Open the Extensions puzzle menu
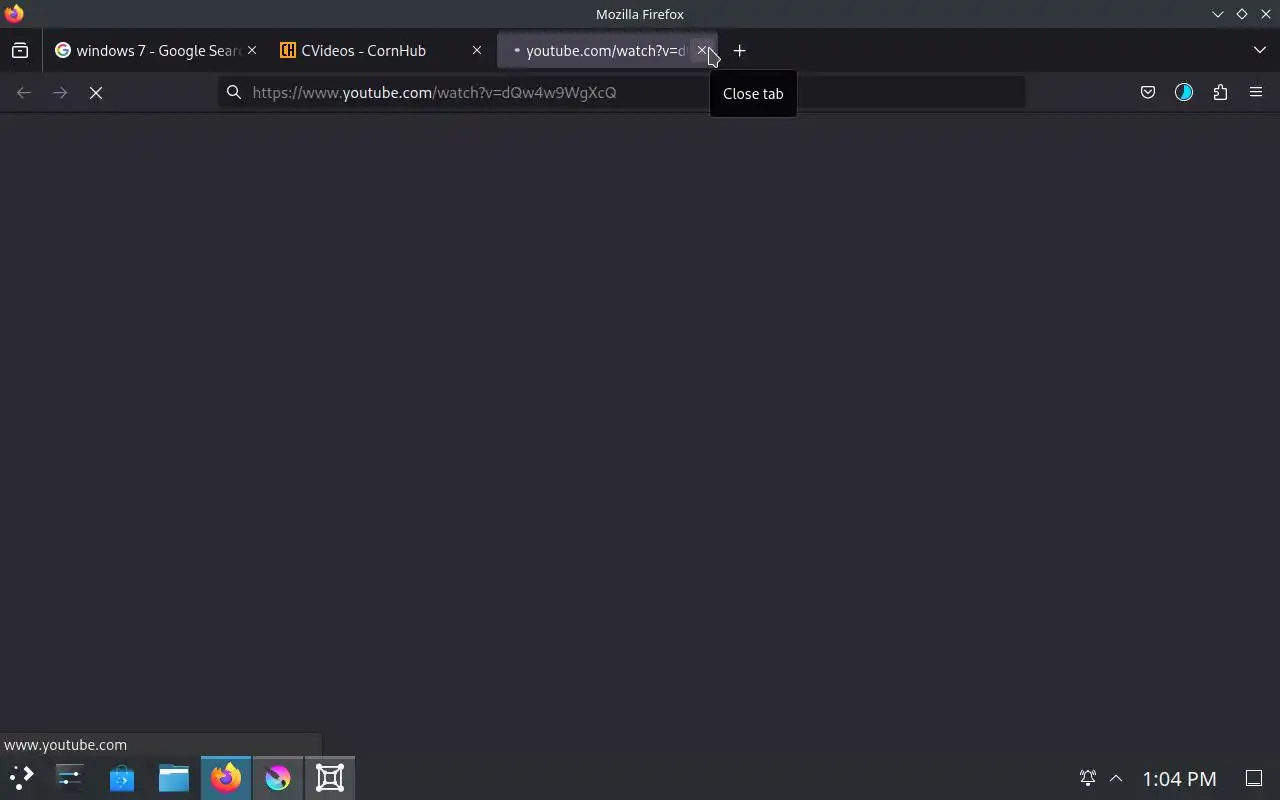Viewport: 1280px width, 800px height. click(x=1220, y=92)
